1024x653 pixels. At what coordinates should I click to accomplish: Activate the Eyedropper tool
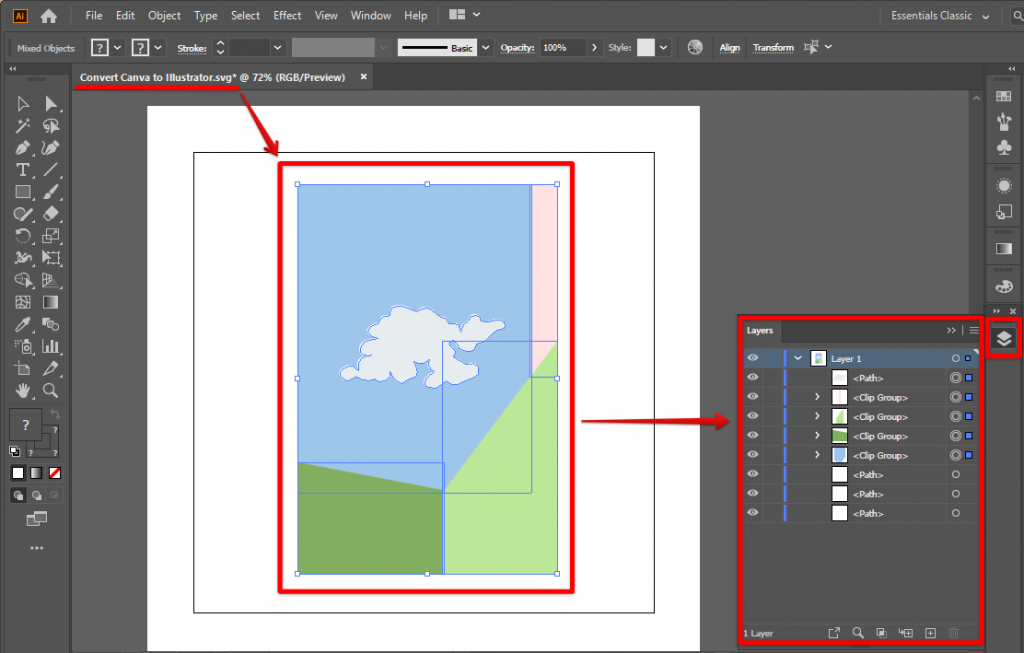22,324
